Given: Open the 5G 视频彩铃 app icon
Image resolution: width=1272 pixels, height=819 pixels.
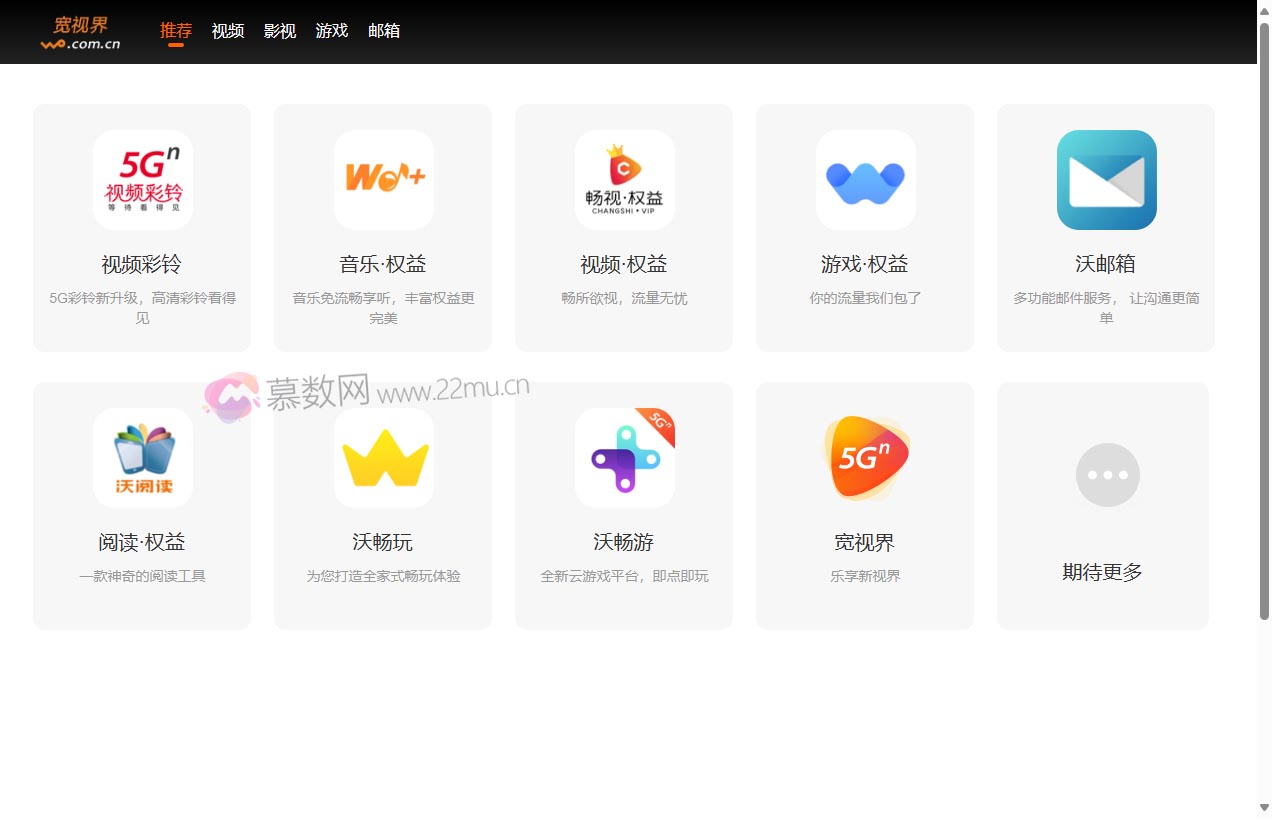Looking at the screenshot, I should point(143,180).
